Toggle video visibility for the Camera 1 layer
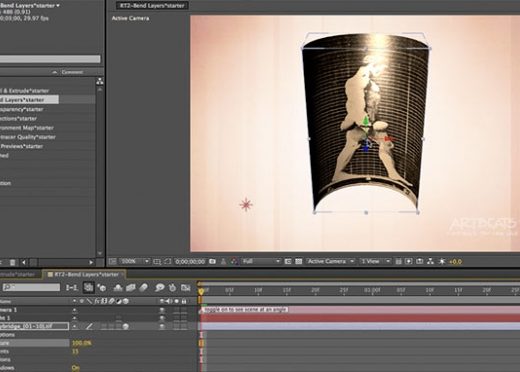This screenshot has height=372, width=520. coord(162,310)
